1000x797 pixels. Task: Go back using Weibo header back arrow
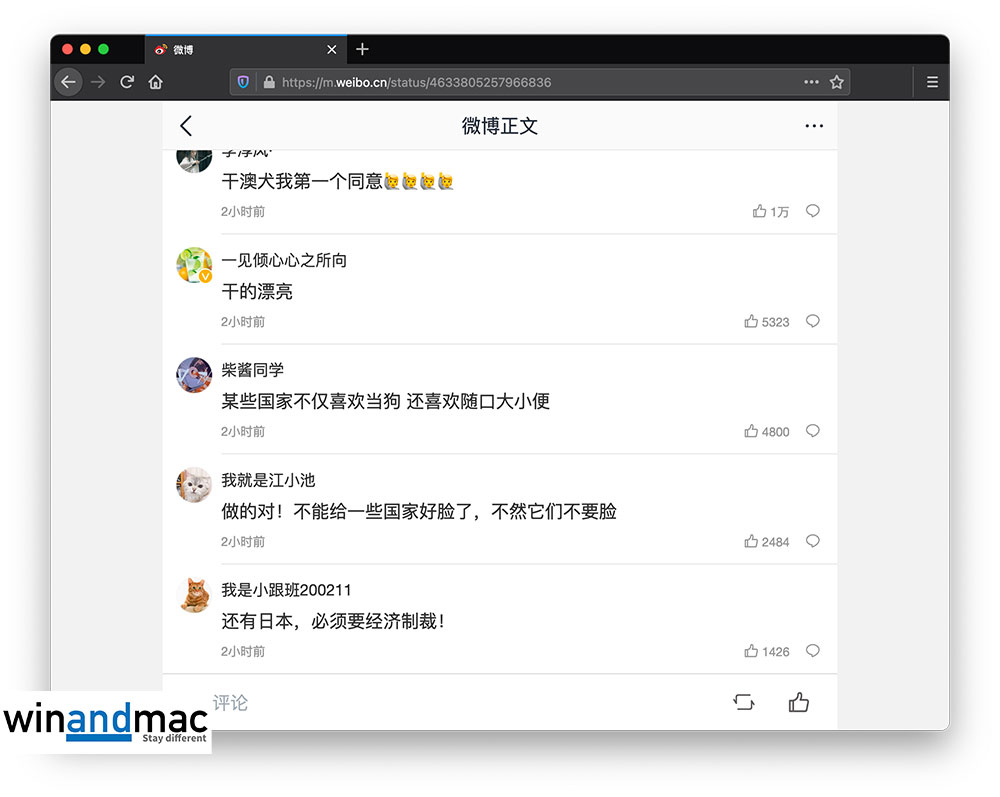click(186, 126)
